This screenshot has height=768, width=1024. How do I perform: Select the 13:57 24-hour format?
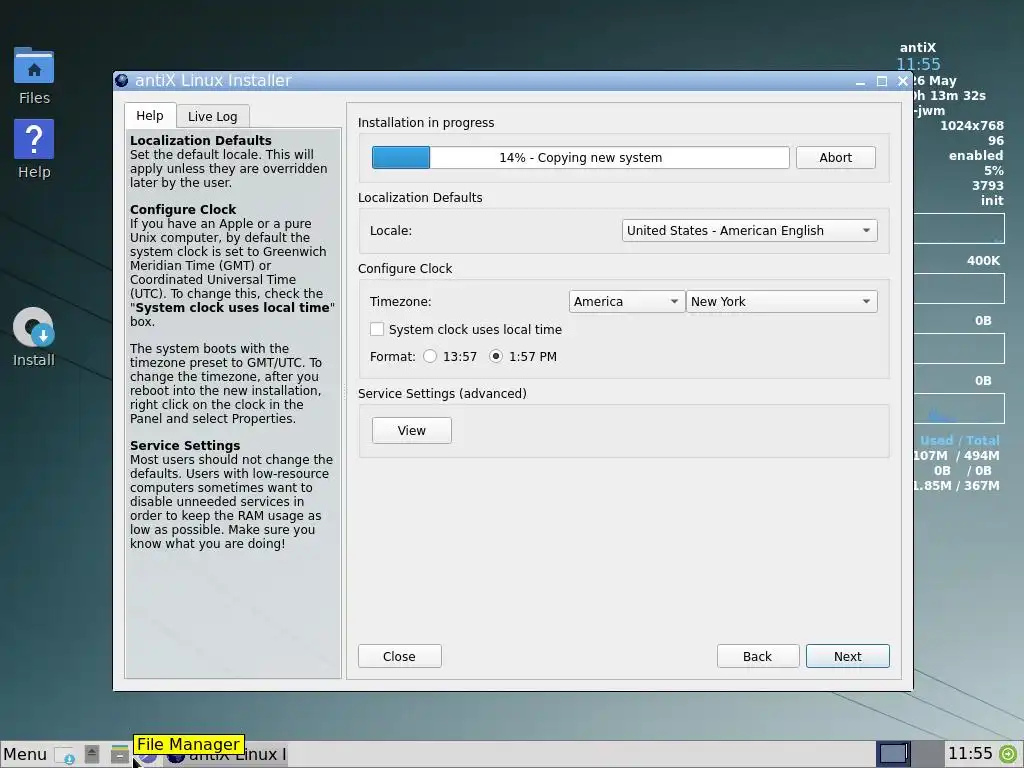(x=430, y=357)
